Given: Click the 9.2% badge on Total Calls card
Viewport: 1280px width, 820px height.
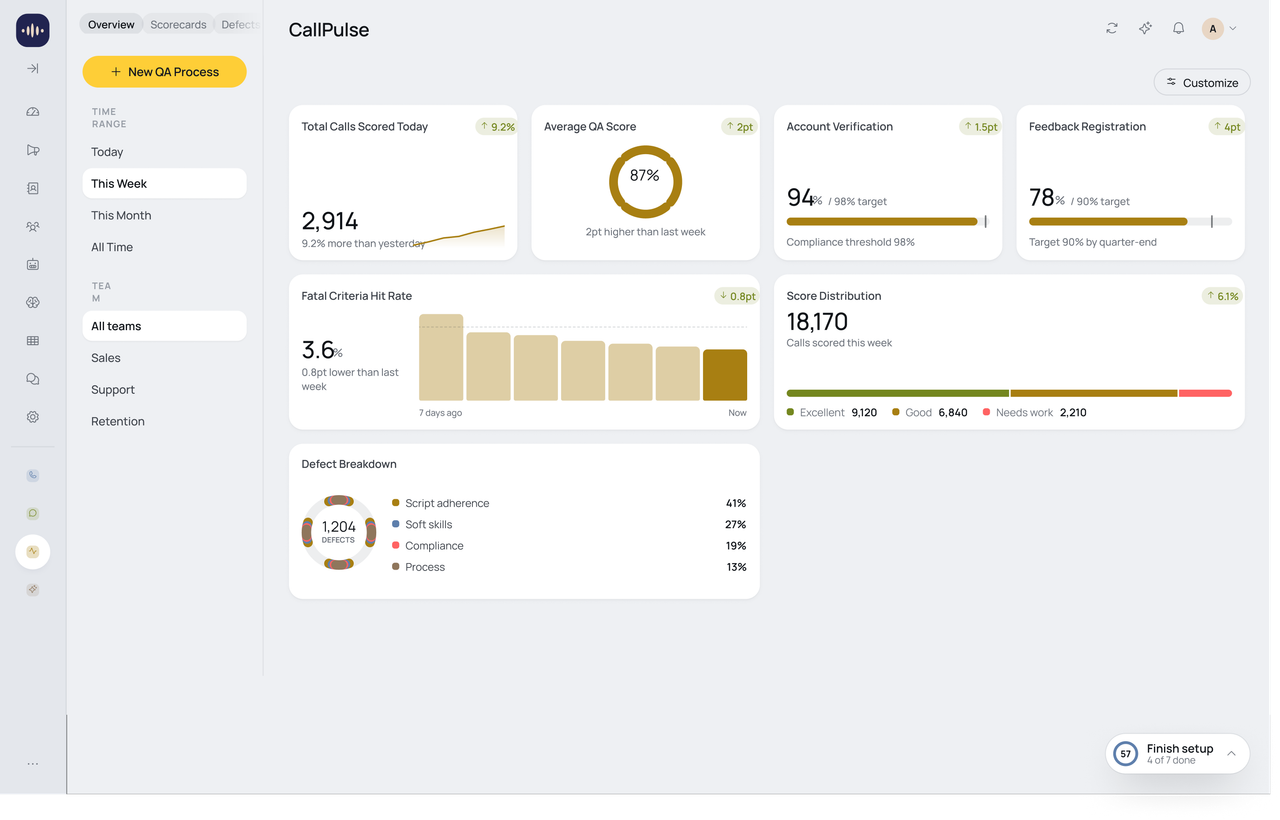Looking at the screenshot, I should click(x=497, y=127).
